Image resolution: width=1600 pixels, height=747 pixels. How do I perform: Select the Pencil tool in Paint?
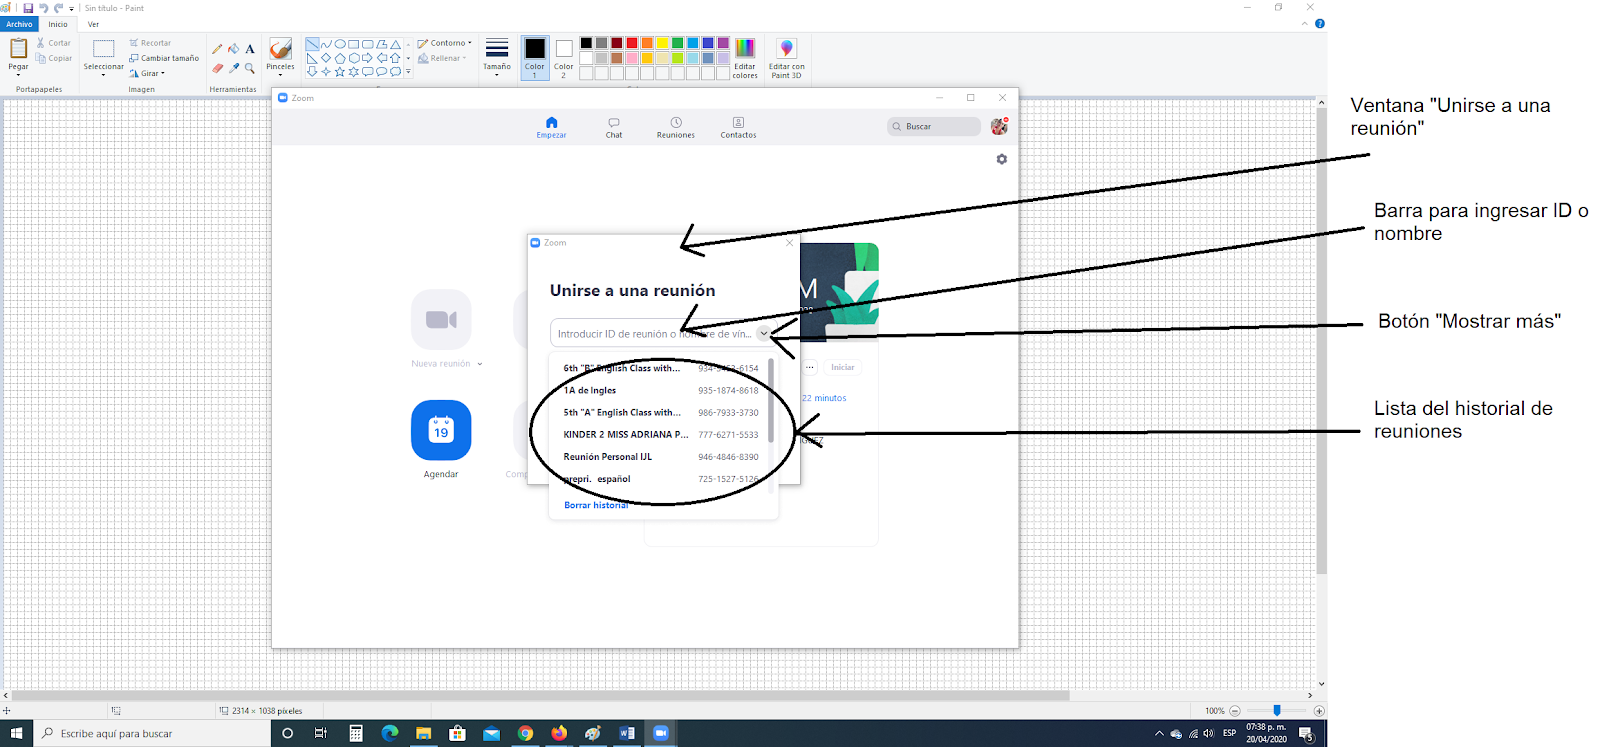click(217, 49)
